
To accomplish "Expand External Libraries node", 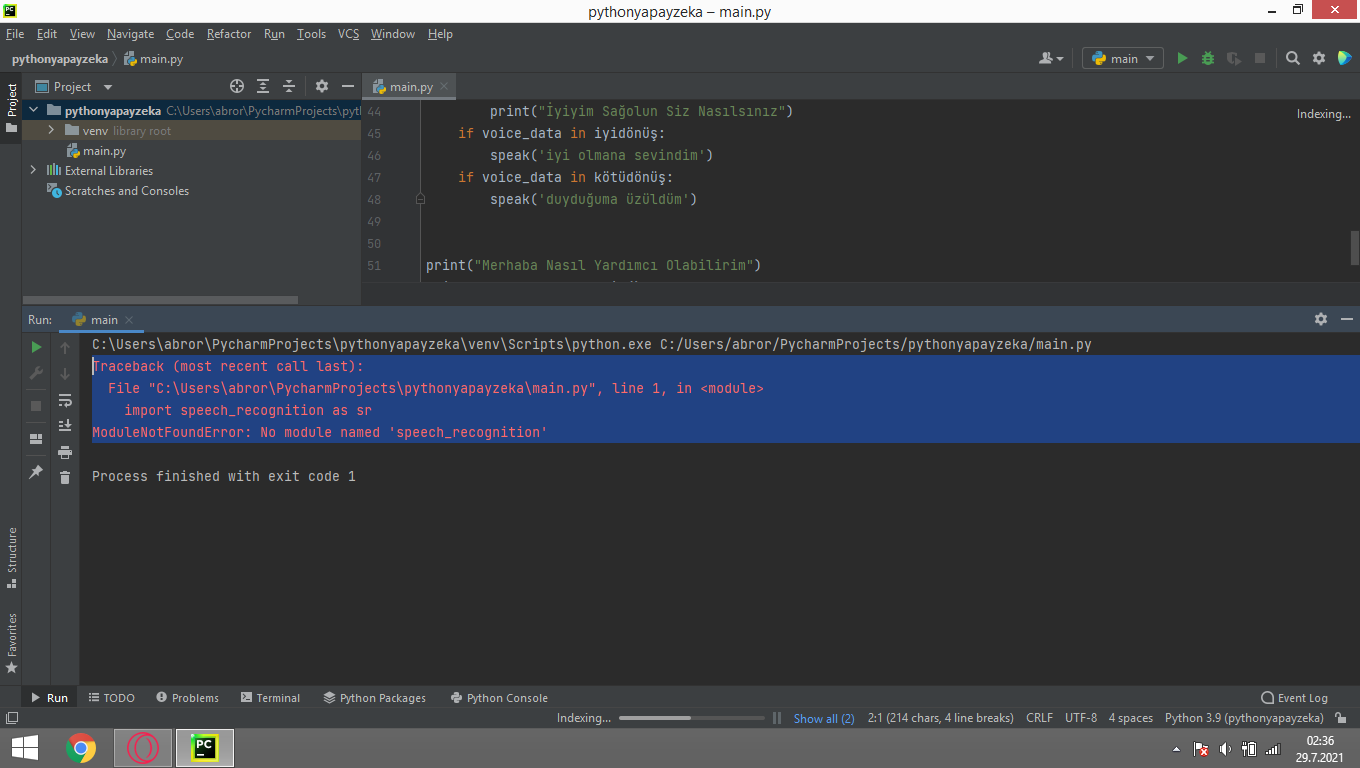I will point(33,171).
